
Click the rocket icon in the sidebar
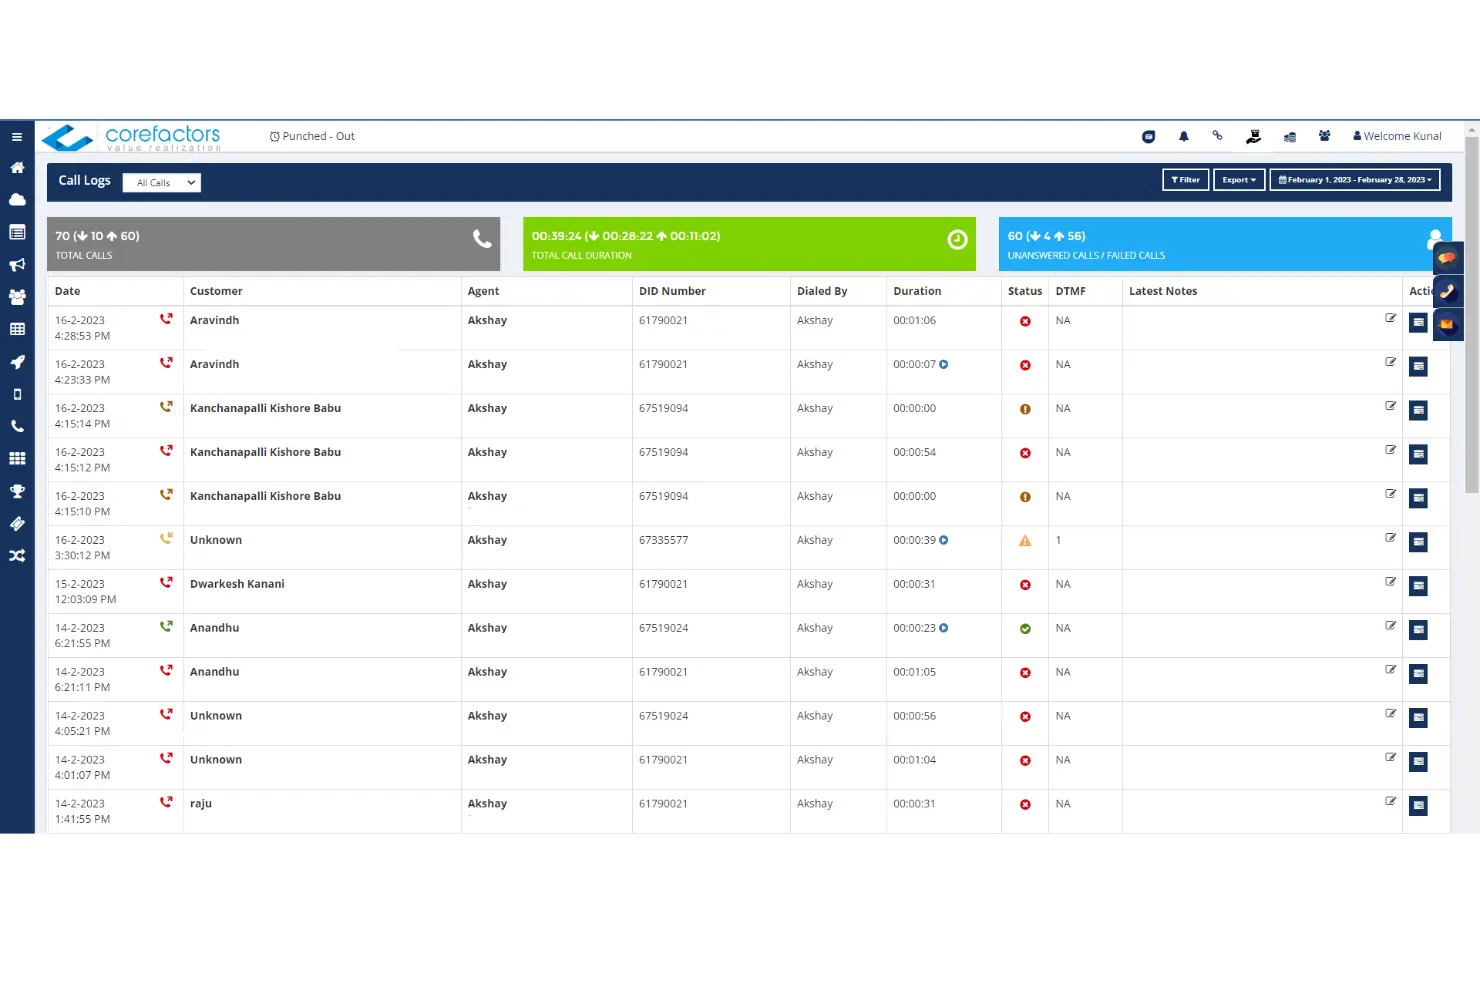tap(17, 362)
